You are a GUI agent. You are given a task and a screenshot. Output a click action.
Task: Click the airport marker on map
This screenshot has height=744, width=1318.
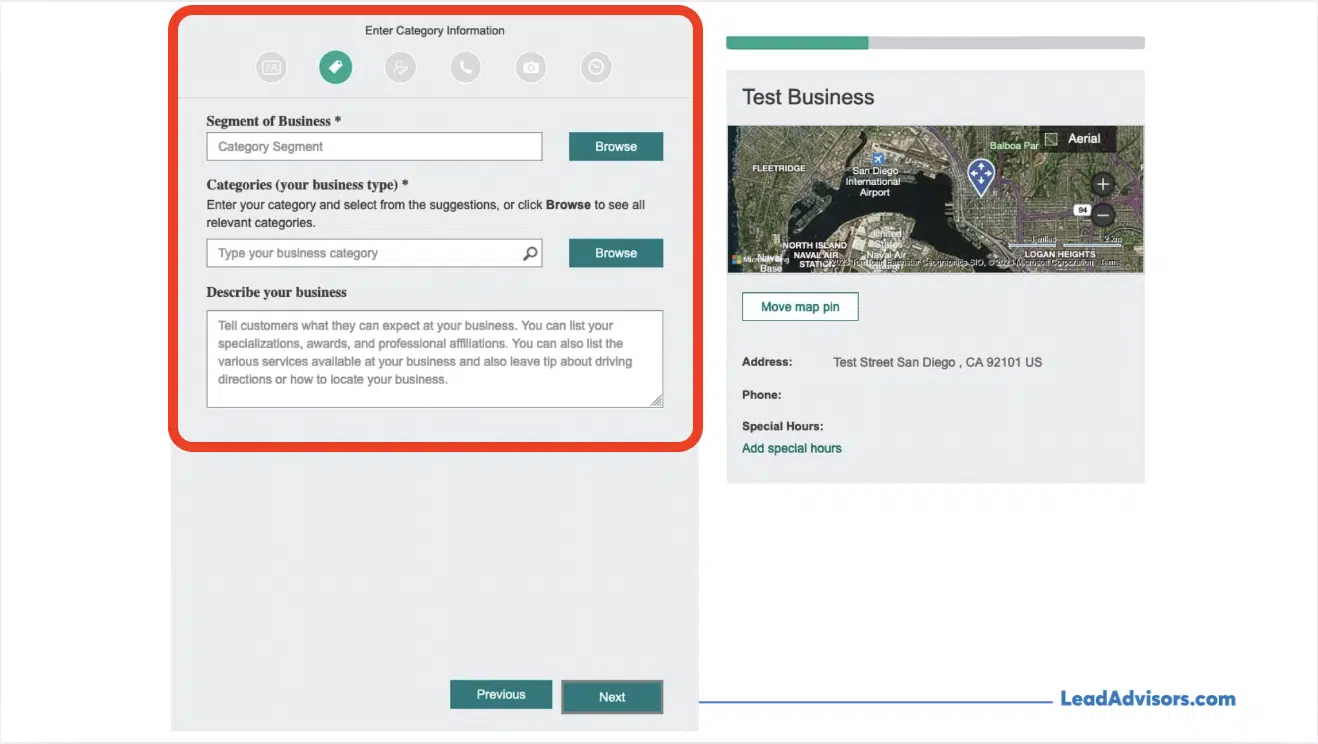click(x=878, y=159)
